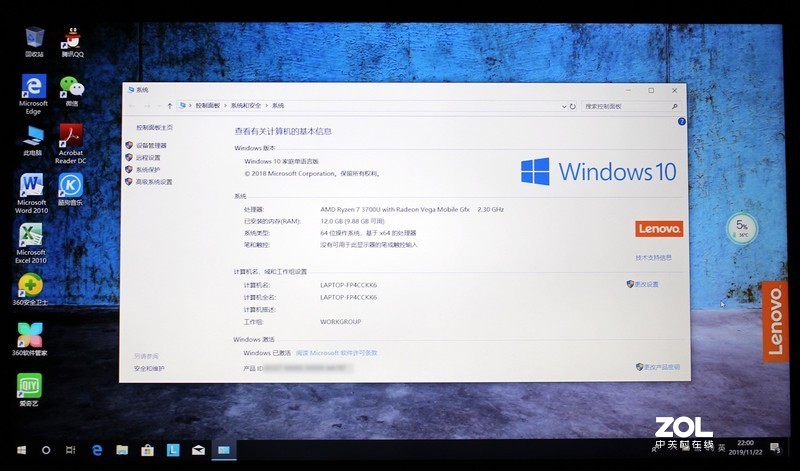Viewport: 800px width, 471px height.
Task: Expand the address bar history dropdown
Action: point(564,106)
